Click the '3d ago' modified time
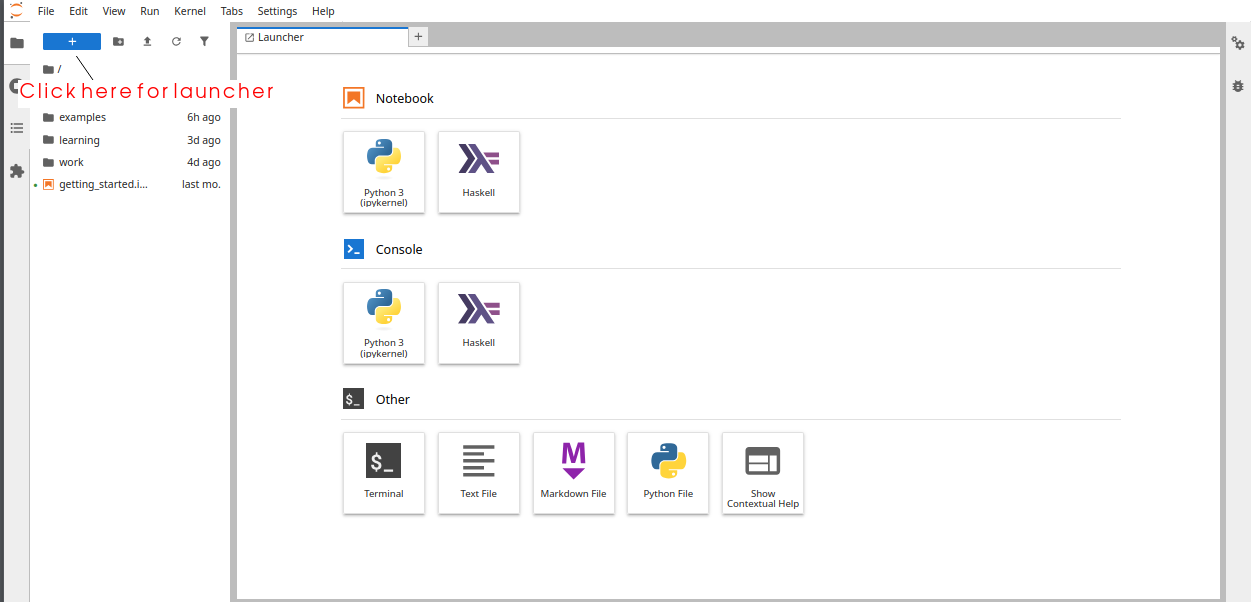Image resolution: width=1251 pixels, height=602 pixels. point(204,140)
